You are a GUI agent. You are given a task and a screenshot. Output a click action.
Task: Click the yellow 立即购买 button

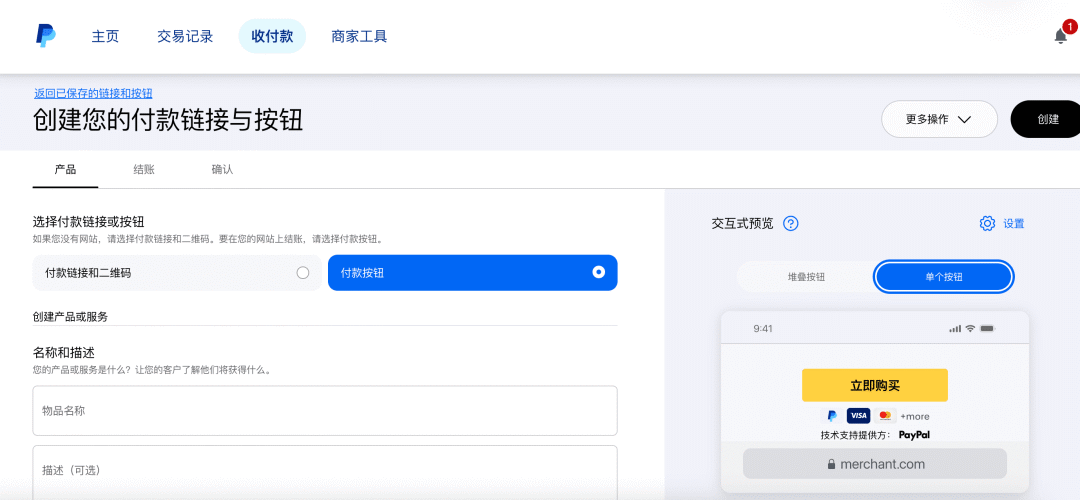coord(875,385)
